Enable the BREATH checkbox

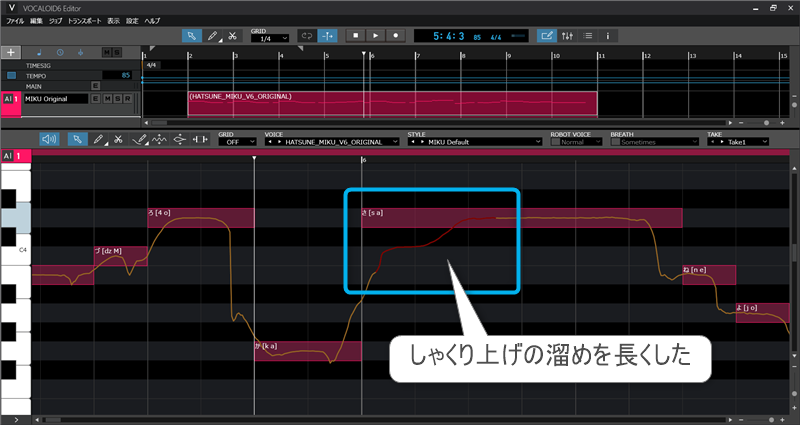(615, 142)
